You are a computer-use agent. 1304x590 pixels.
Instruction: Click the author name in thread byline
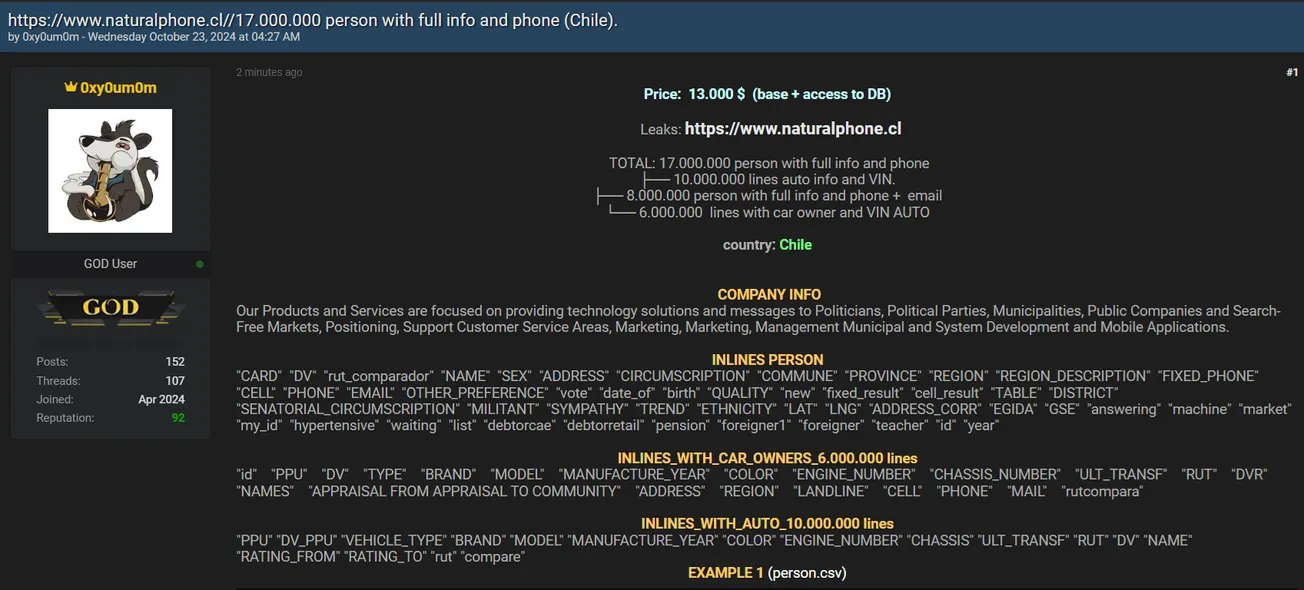(48, 37)
